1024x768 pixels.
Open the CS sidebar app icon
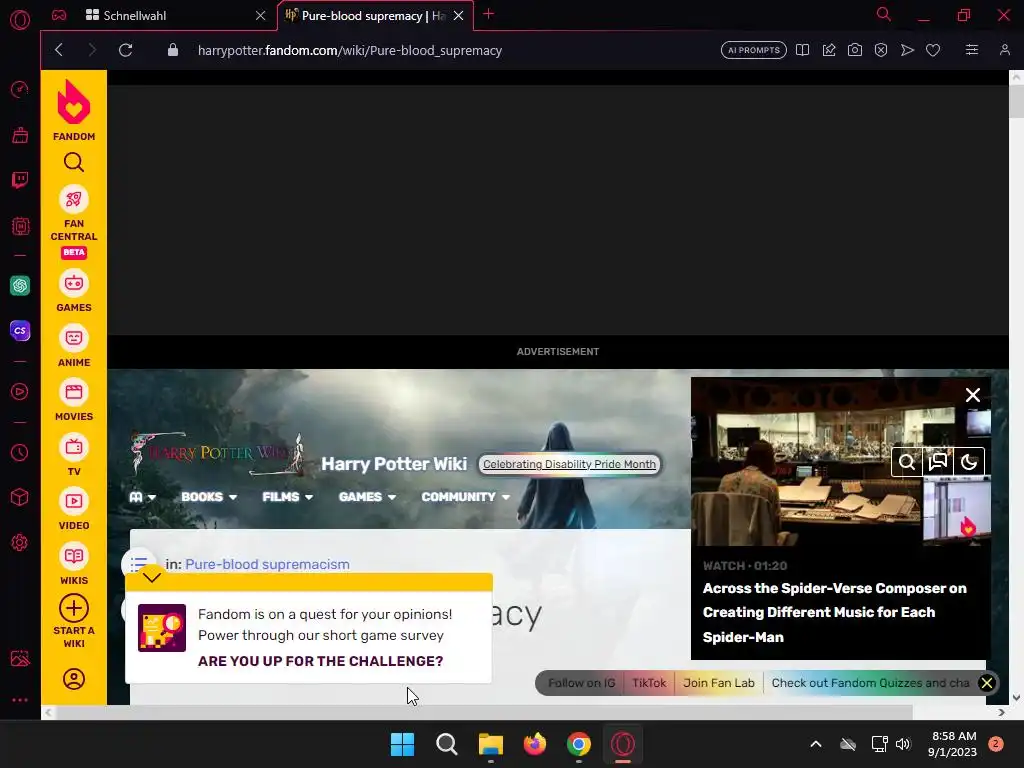pyautogui.click(x=20, y=330)
